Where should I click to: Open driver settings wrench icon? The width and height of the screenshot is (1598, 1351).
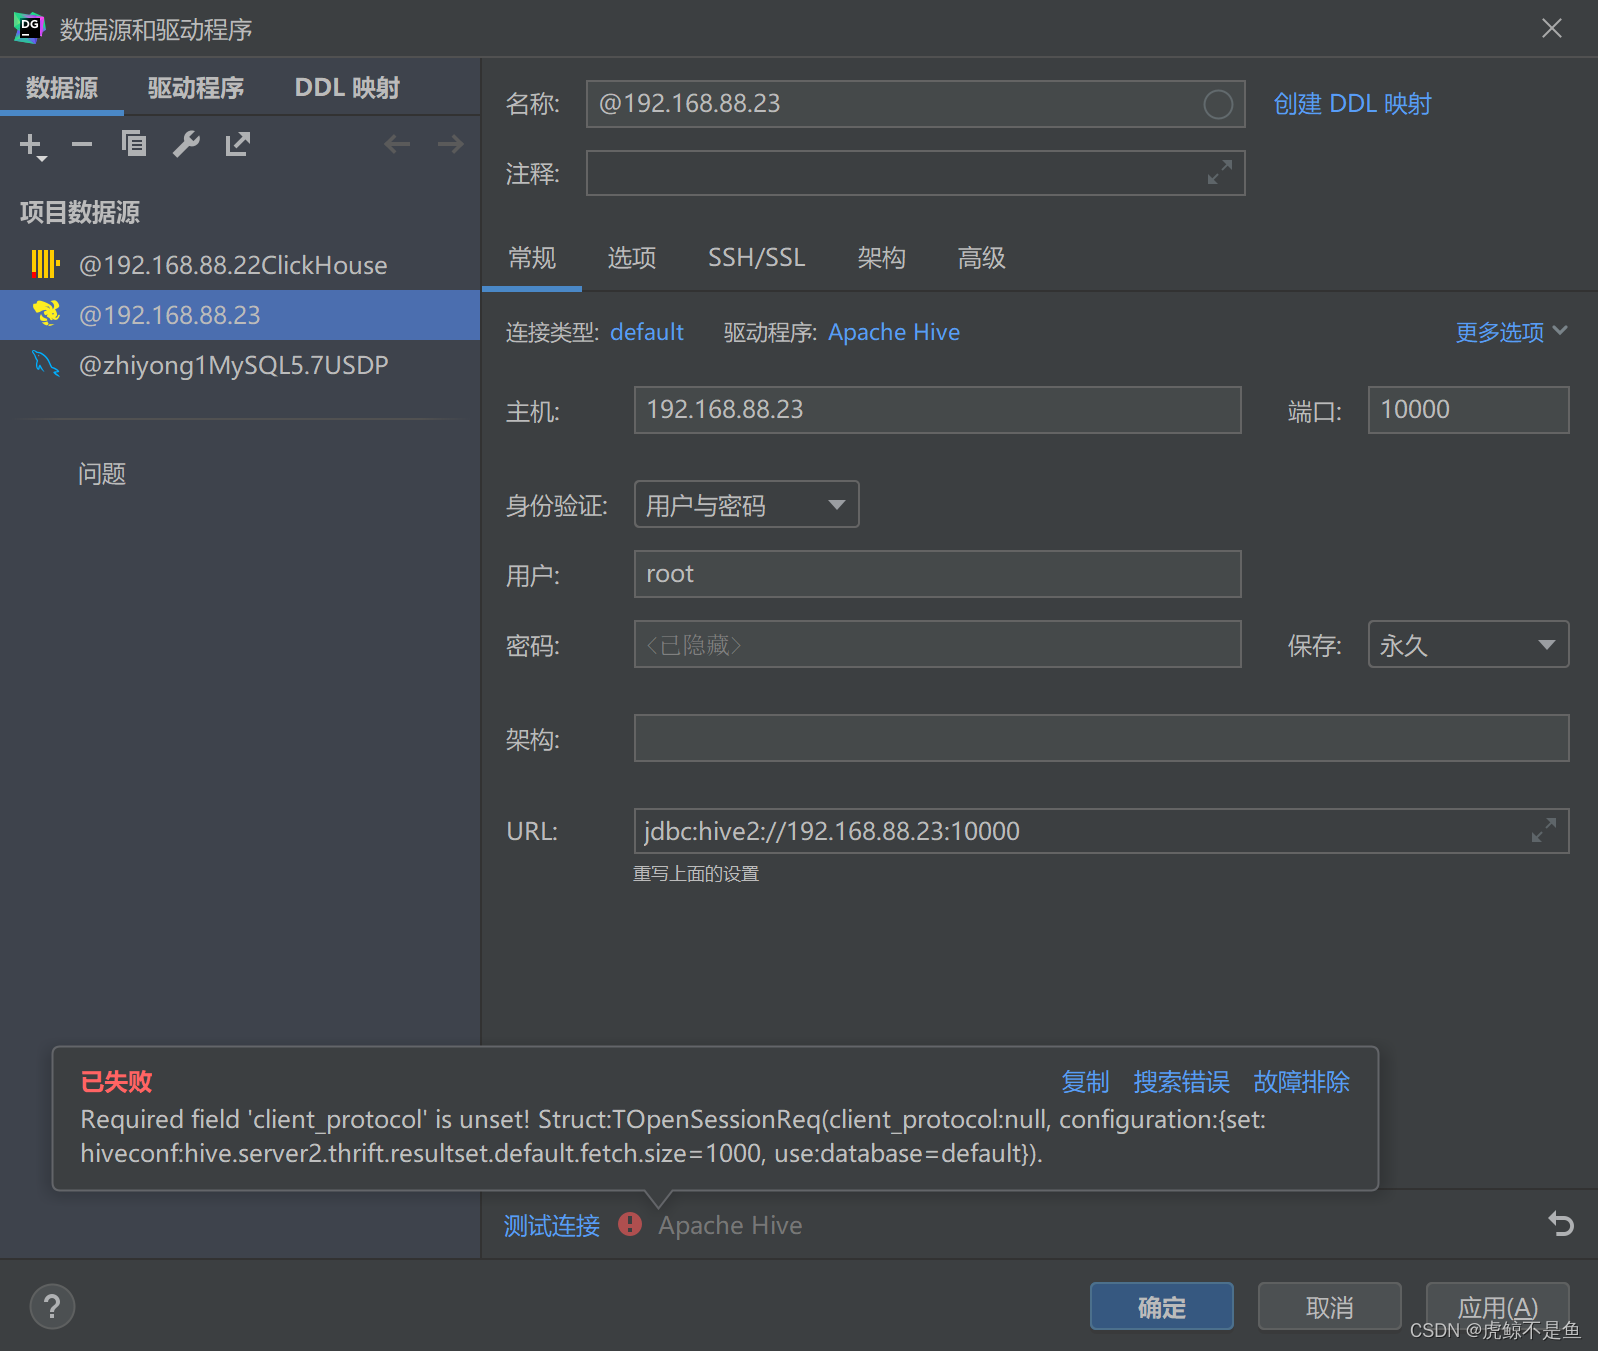pos(186,145)
